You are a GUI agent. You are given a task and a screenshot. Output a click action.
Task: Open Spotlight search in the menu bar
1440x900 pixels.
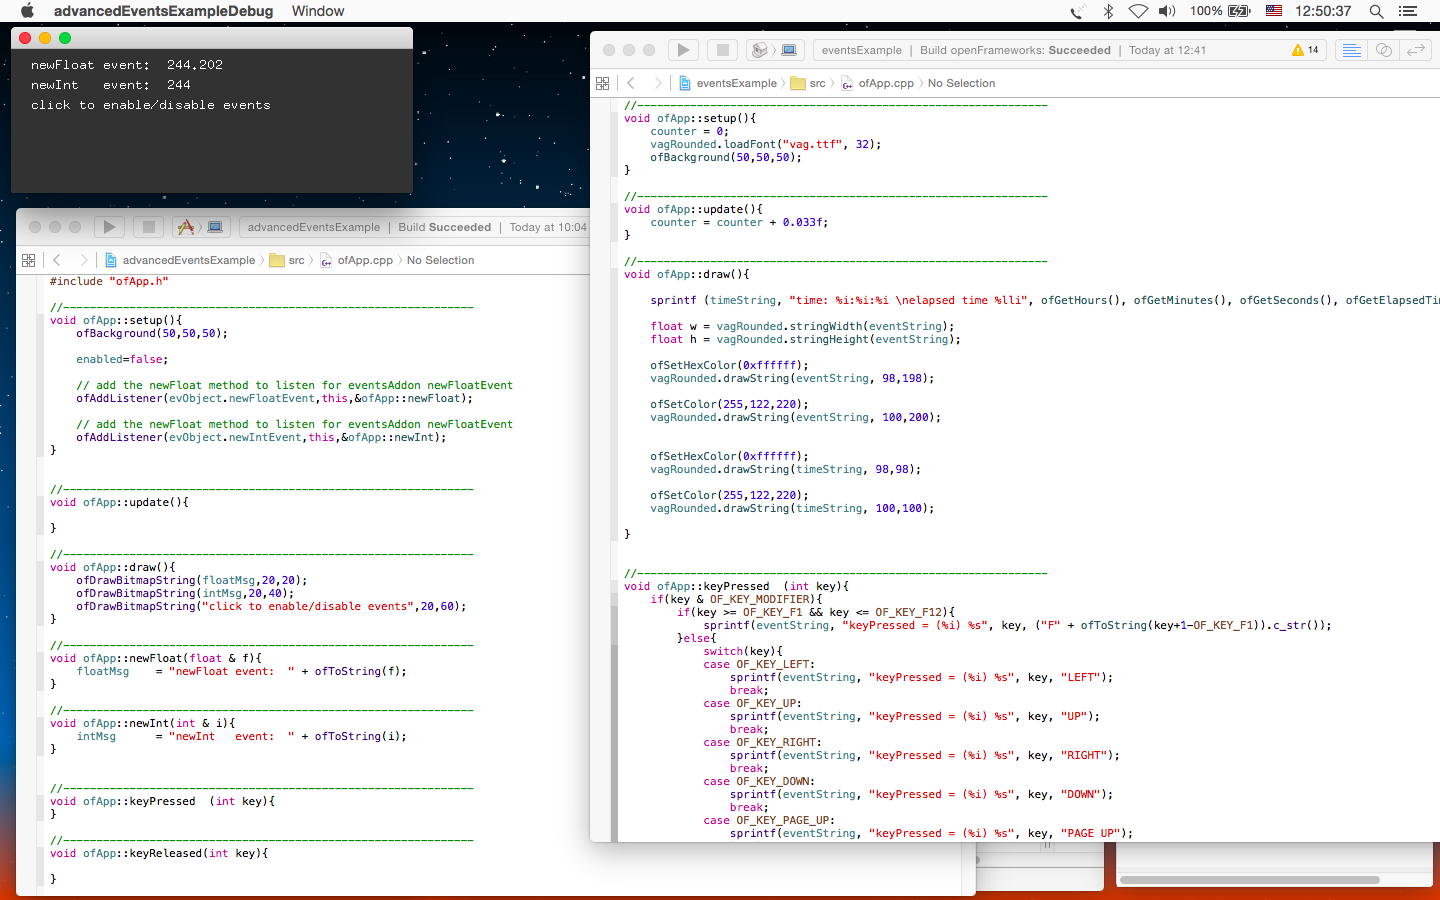[x=1376, y=11]
